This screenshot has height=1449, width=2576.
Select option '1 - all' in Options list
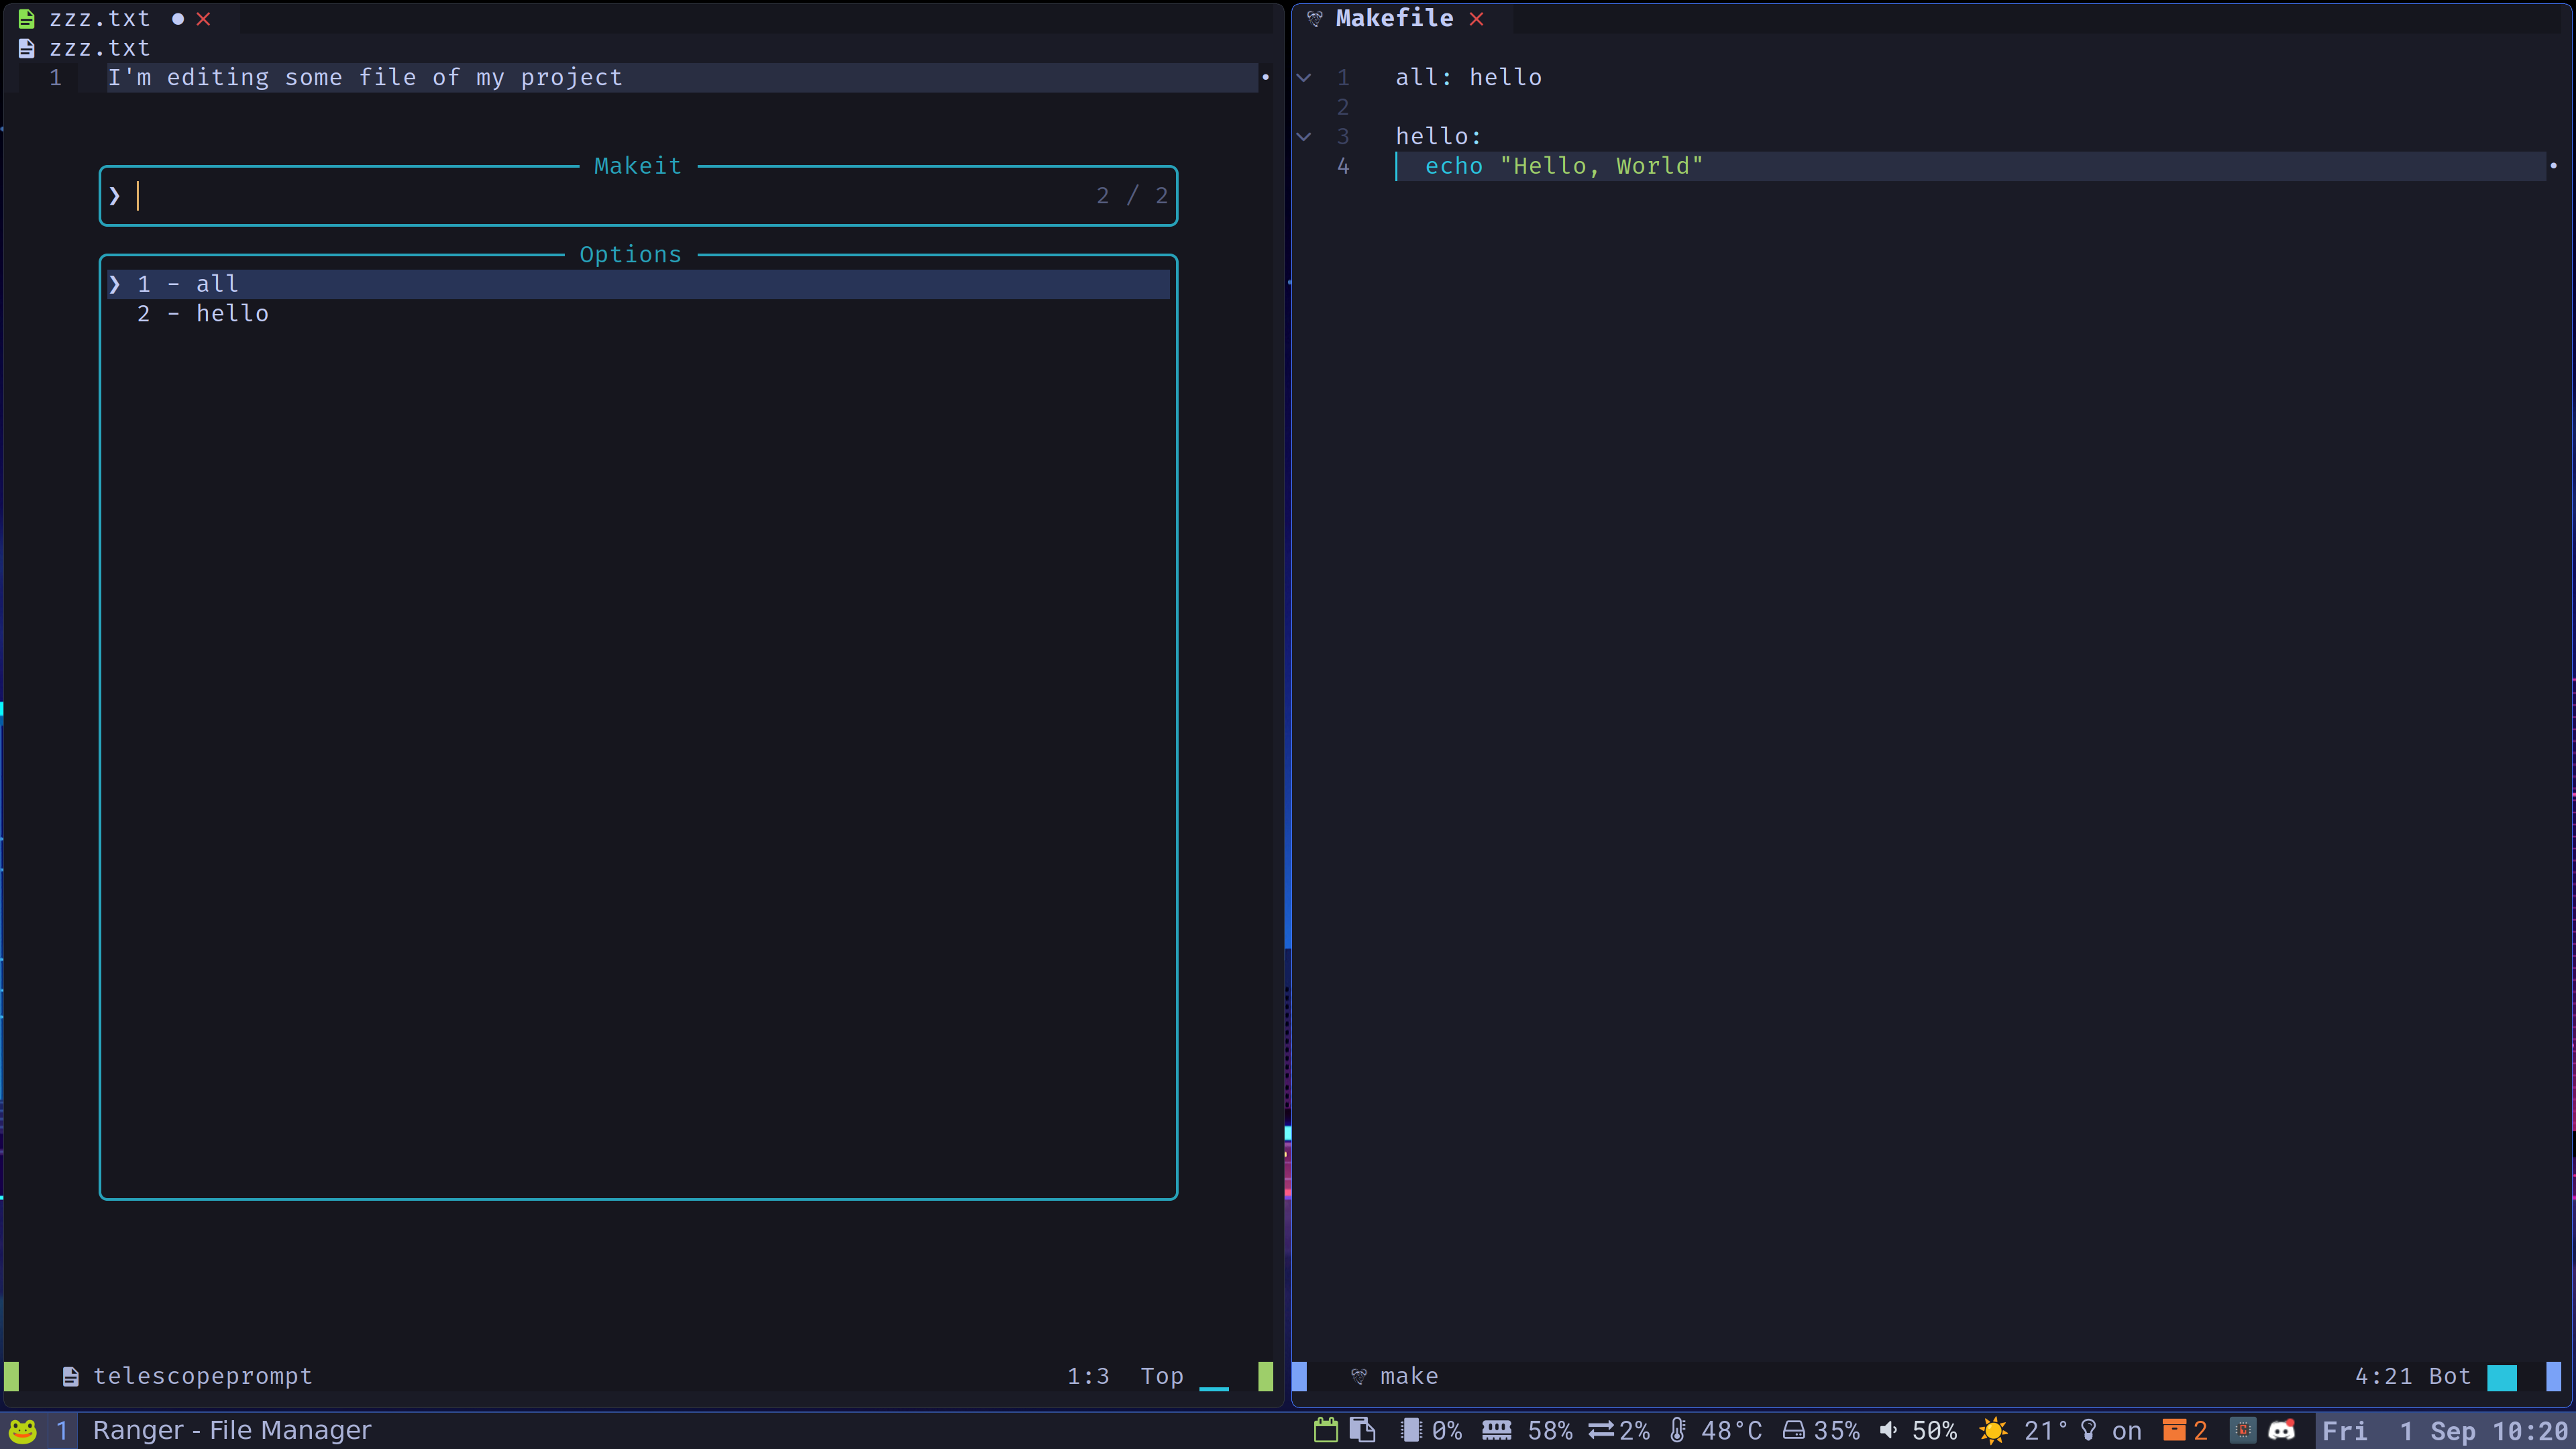(188, 283)
